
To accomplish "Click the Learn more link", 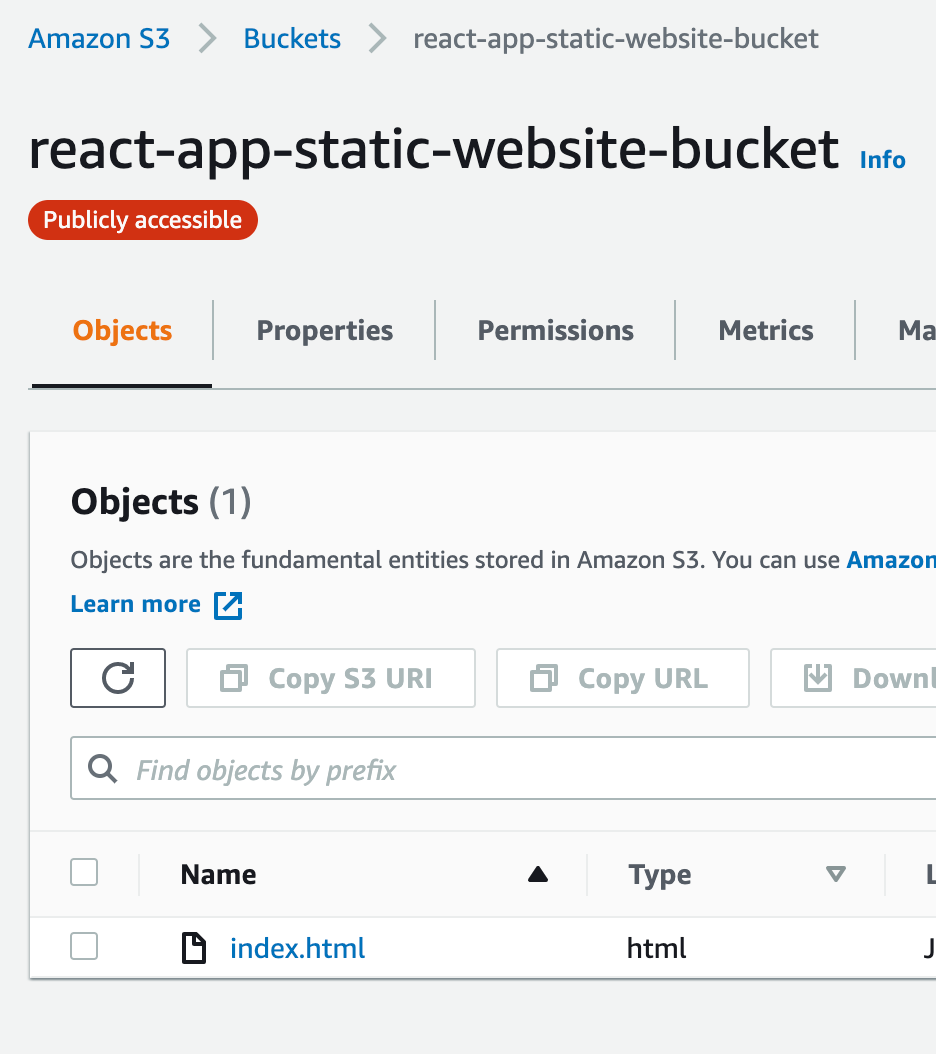I will click(135, 604).
